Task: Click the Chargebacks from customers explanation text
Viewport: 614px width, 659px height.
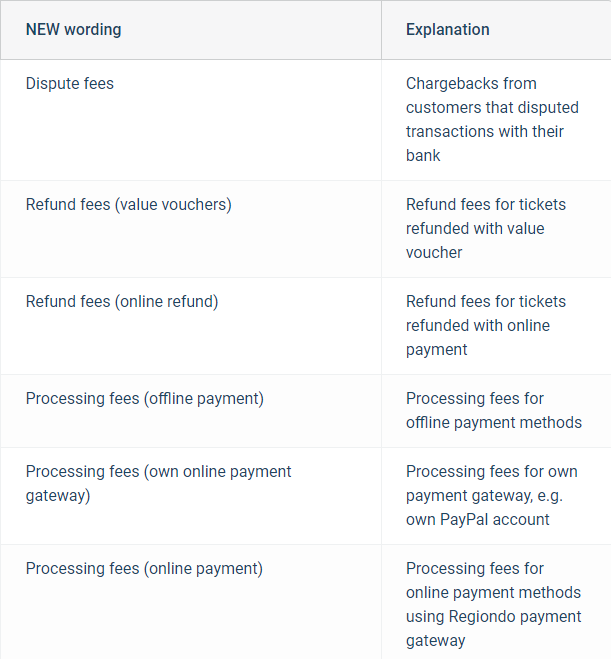Action: tap(492, 119)
